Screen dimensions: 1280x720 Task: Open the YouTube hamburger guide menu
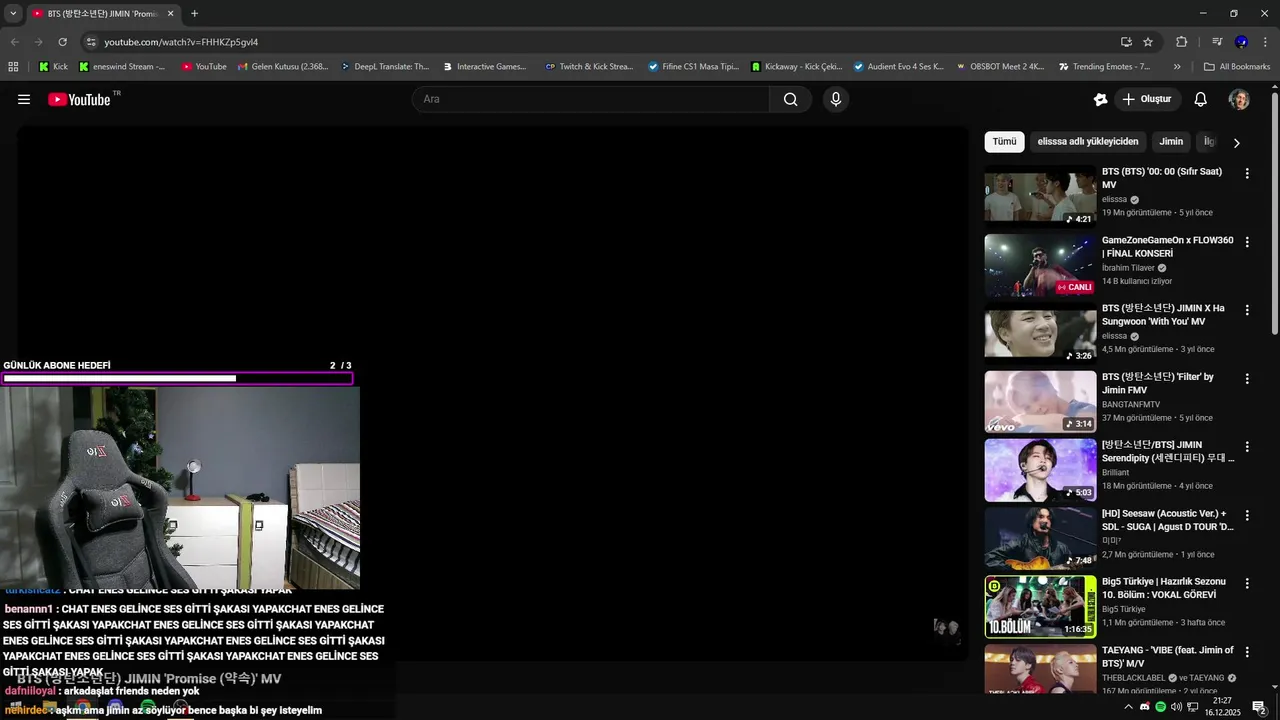24,99
